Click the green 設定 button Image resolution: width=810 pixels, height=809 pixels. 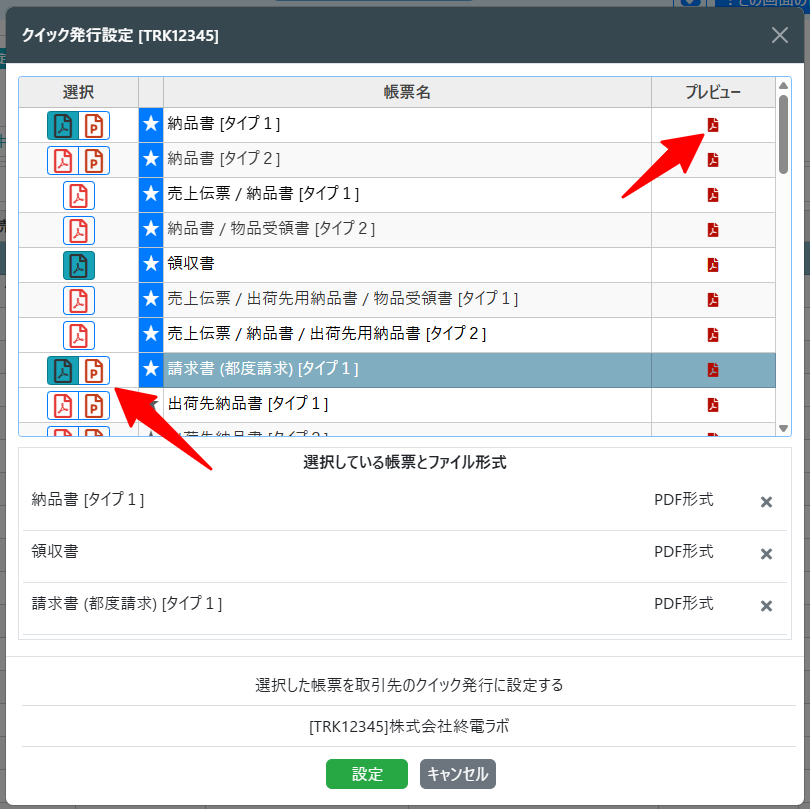[366, 774]
